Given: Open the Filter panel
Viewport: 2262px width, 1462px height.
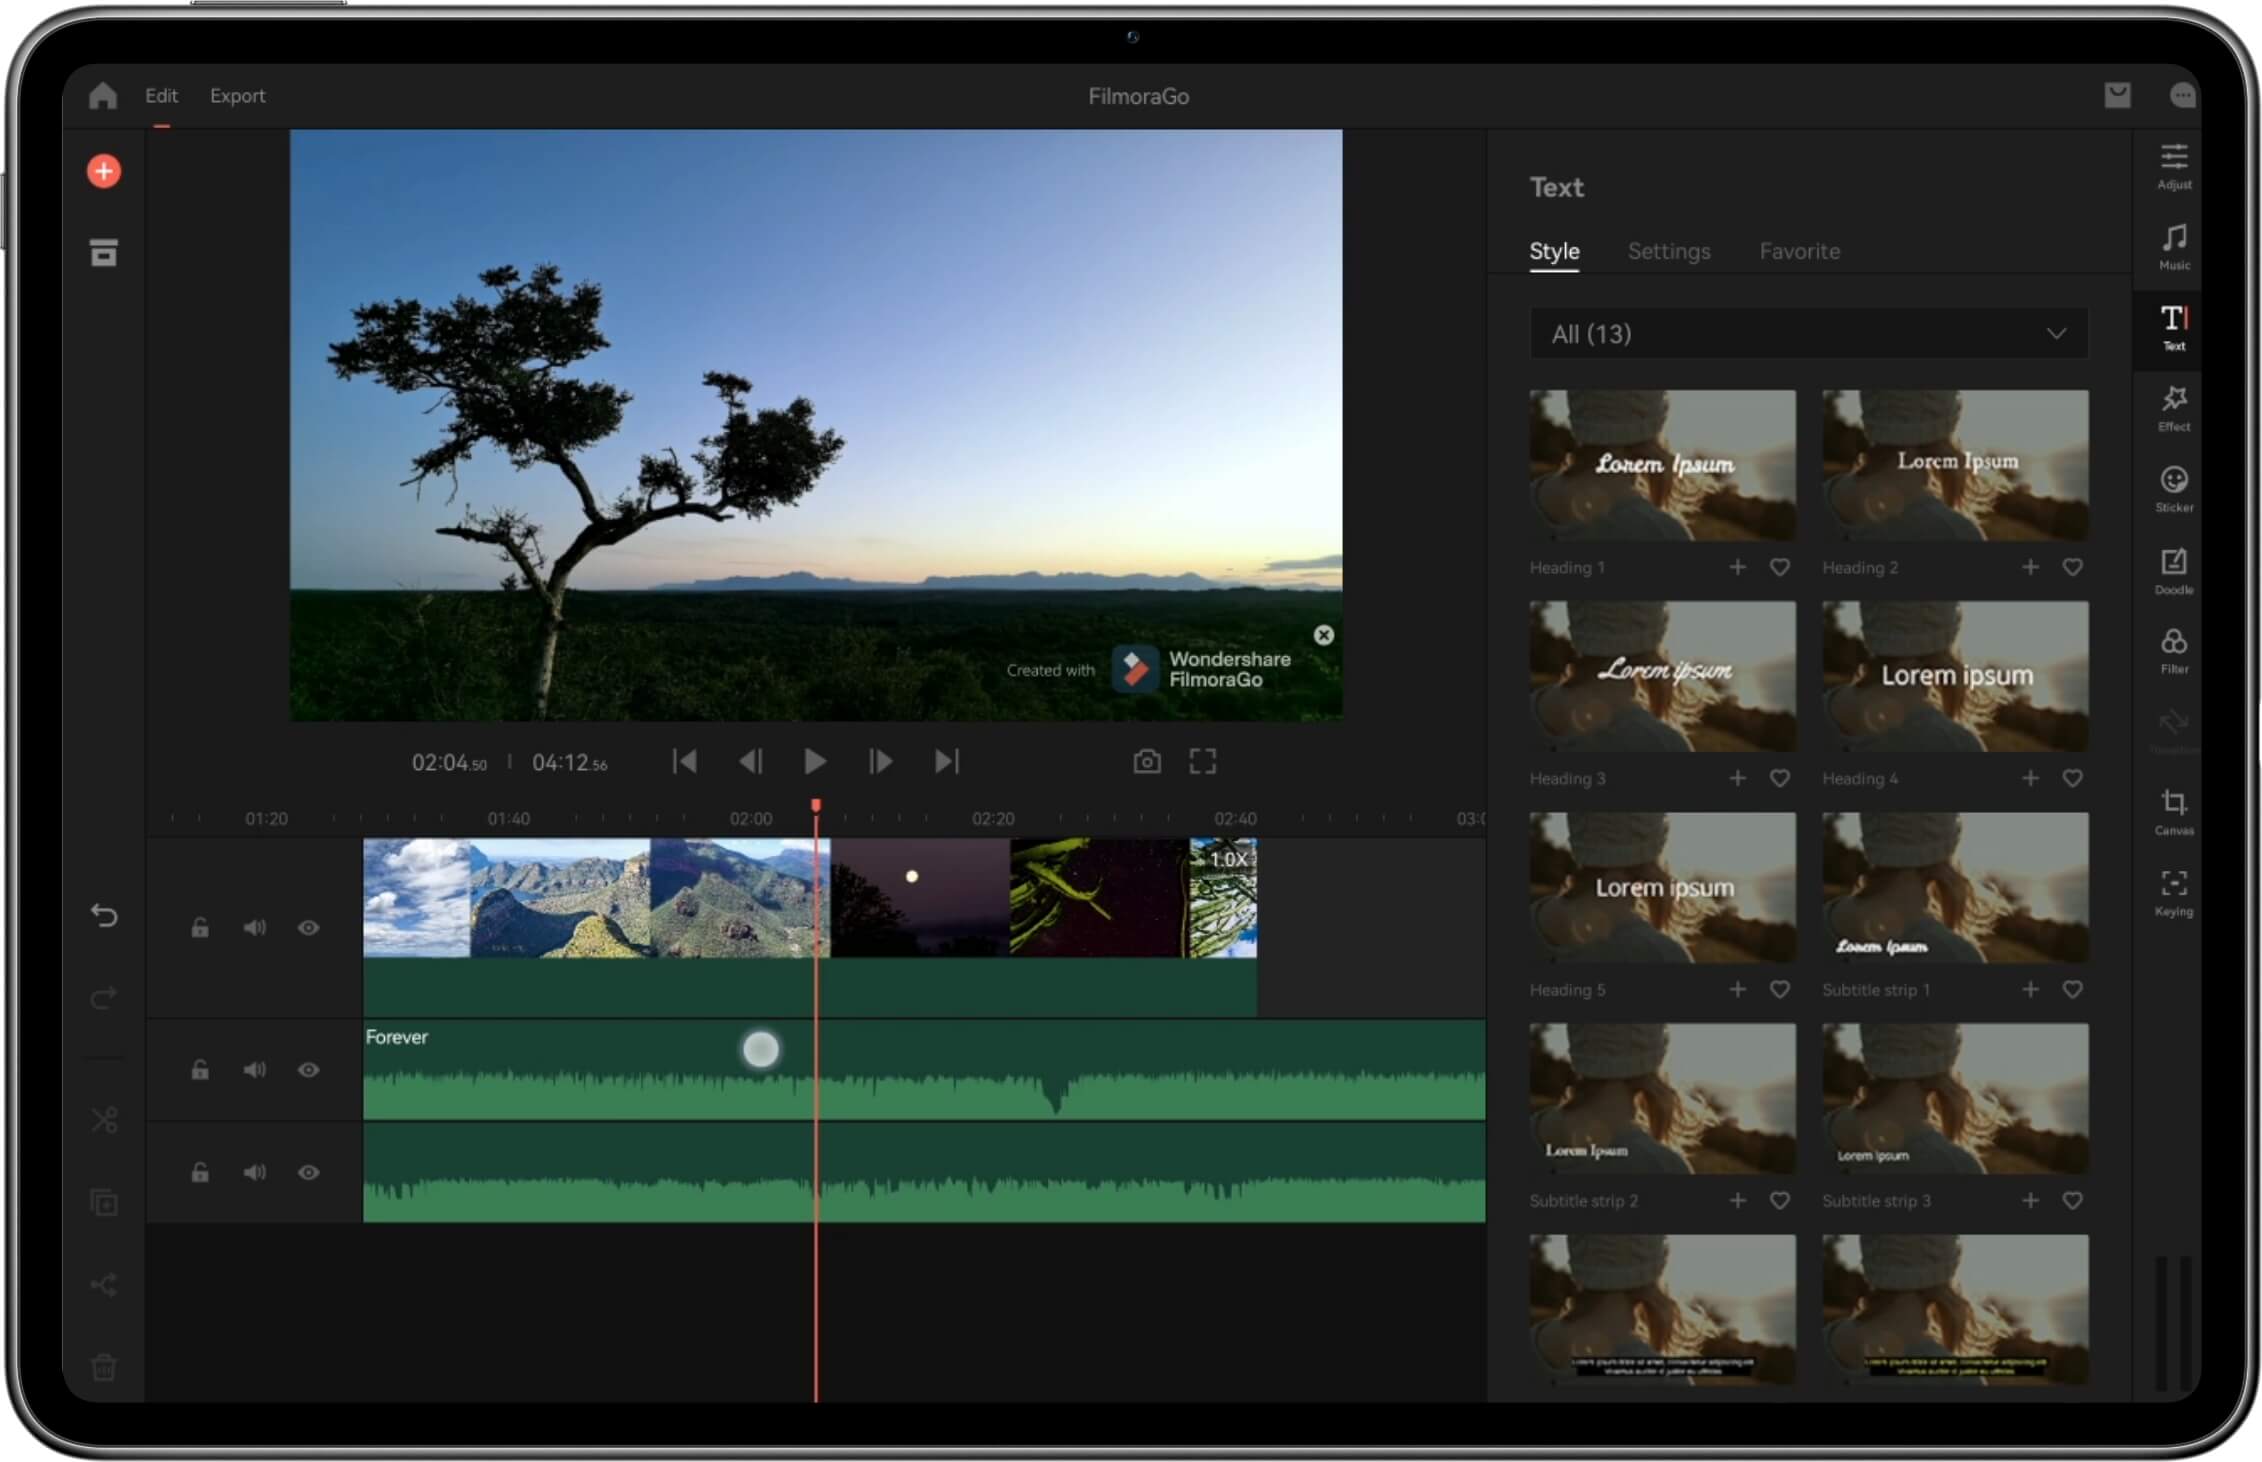Looking at the screenshot, I should (x=2174, y=650).
